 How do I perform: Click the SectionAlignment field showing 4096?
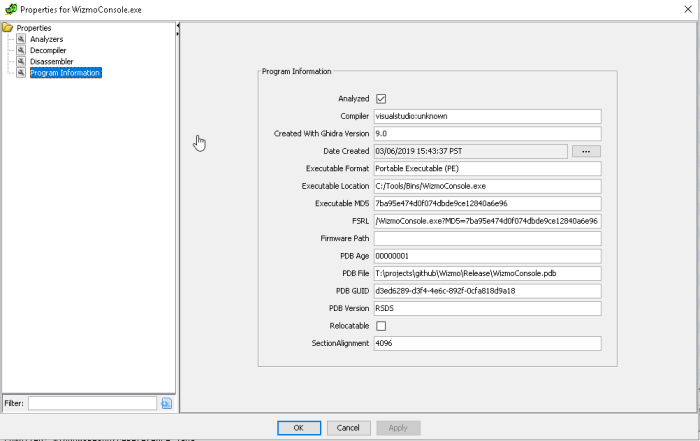pyautogui.click(x=488, y=343)
